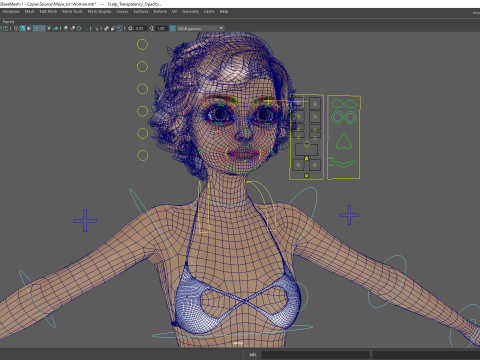Open the Generate menu
Image resolution: width=480 pixels, height=360 pixels.
[190, 12]
